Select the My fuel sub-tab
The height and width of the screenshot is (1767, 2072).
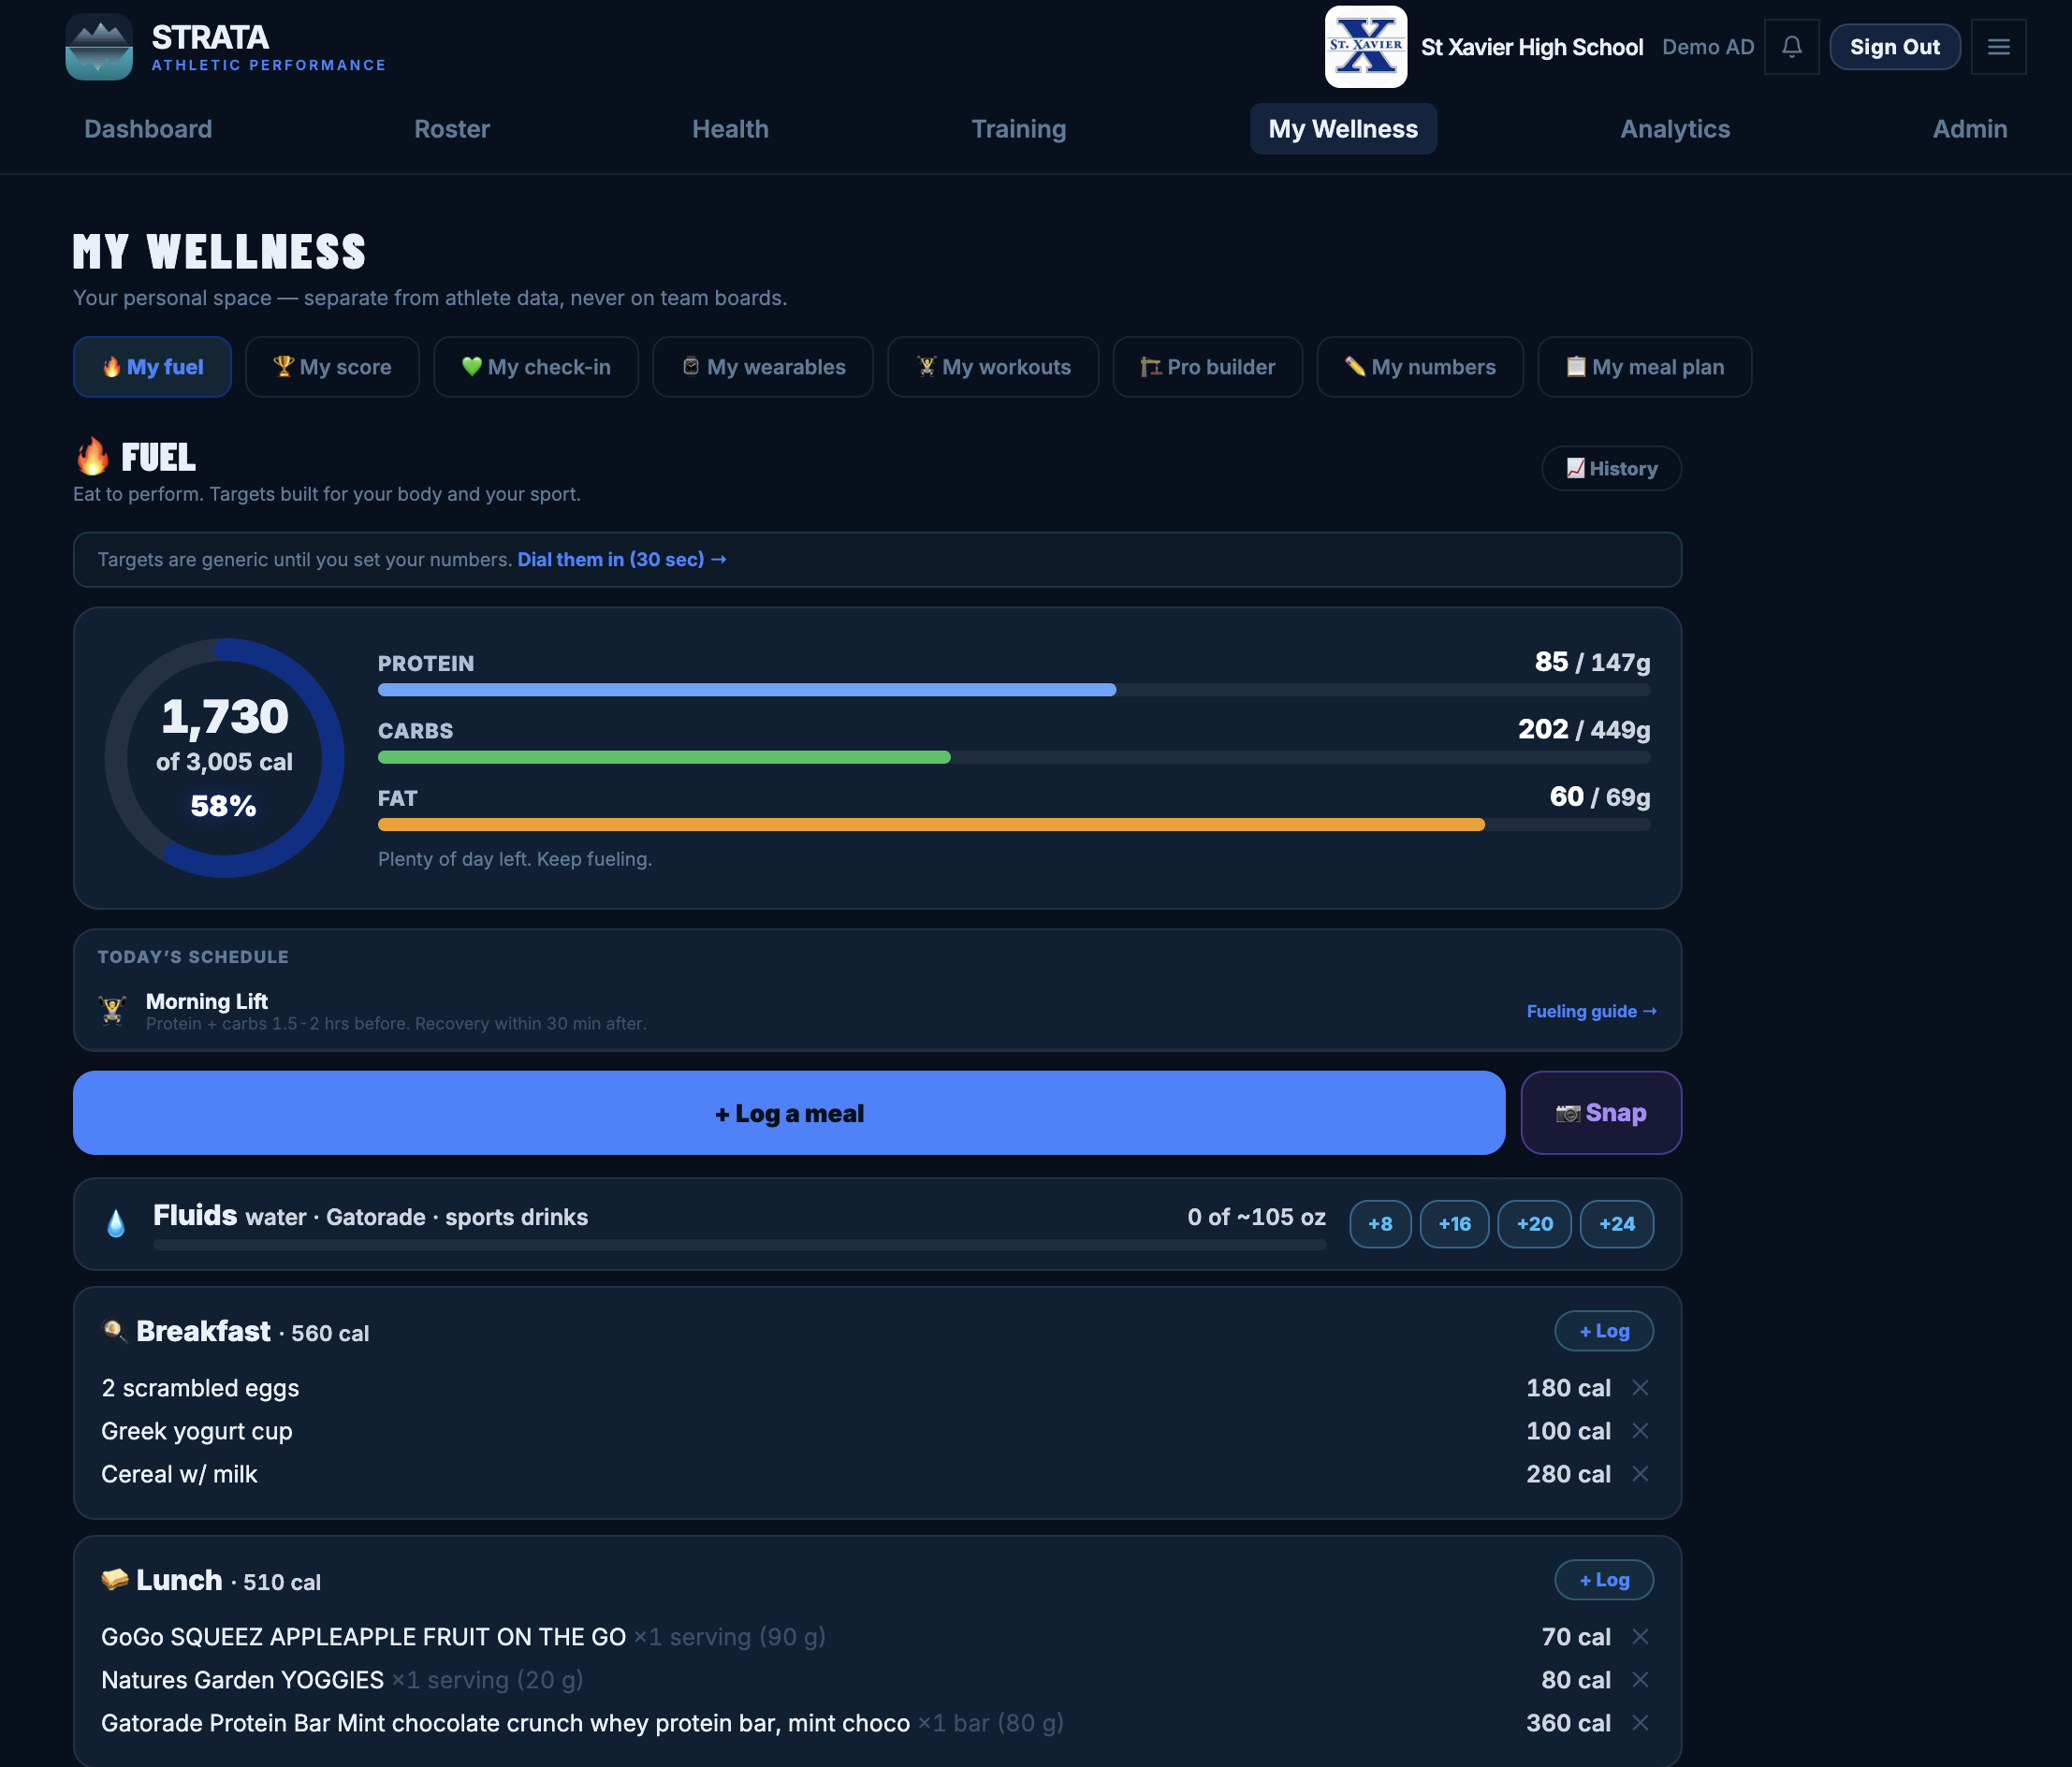pos(152,367)
